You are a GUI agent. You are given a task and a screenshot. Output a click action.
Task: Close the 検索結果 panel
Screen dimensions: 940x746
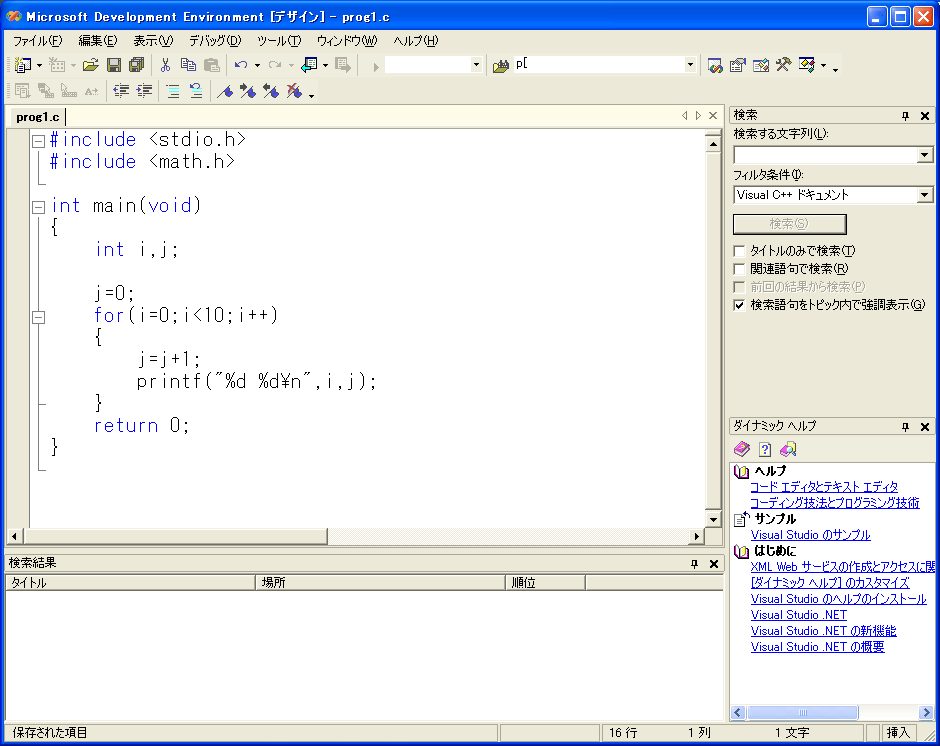(x=714, y=564)
